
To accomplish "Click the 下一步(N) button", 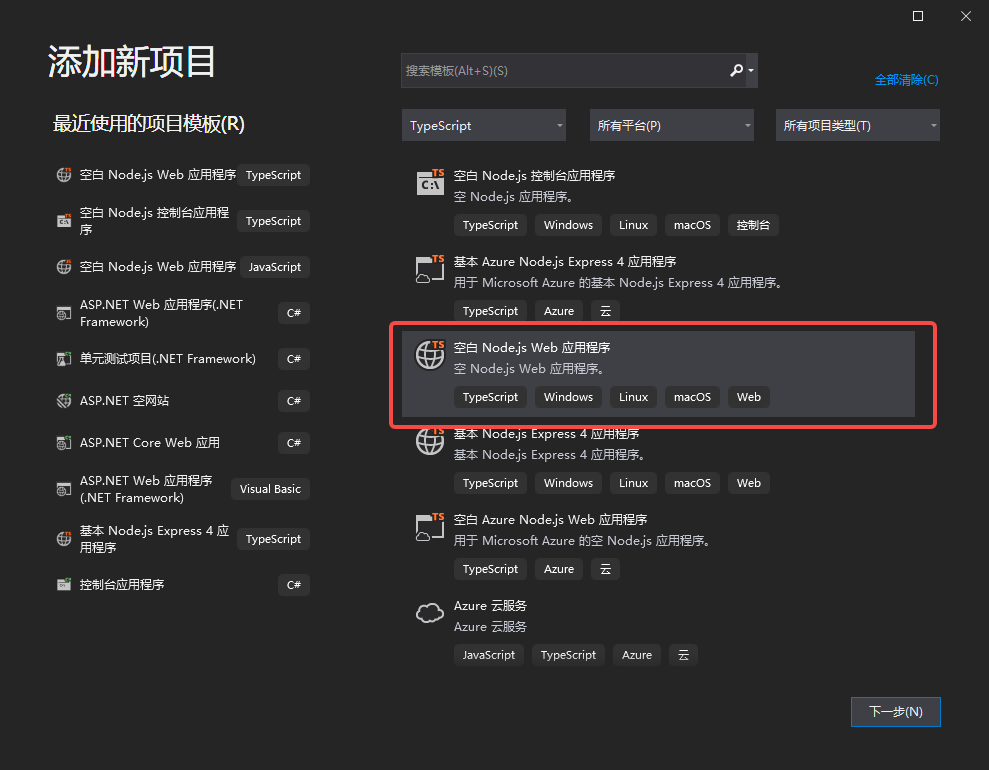I will 896,712.
